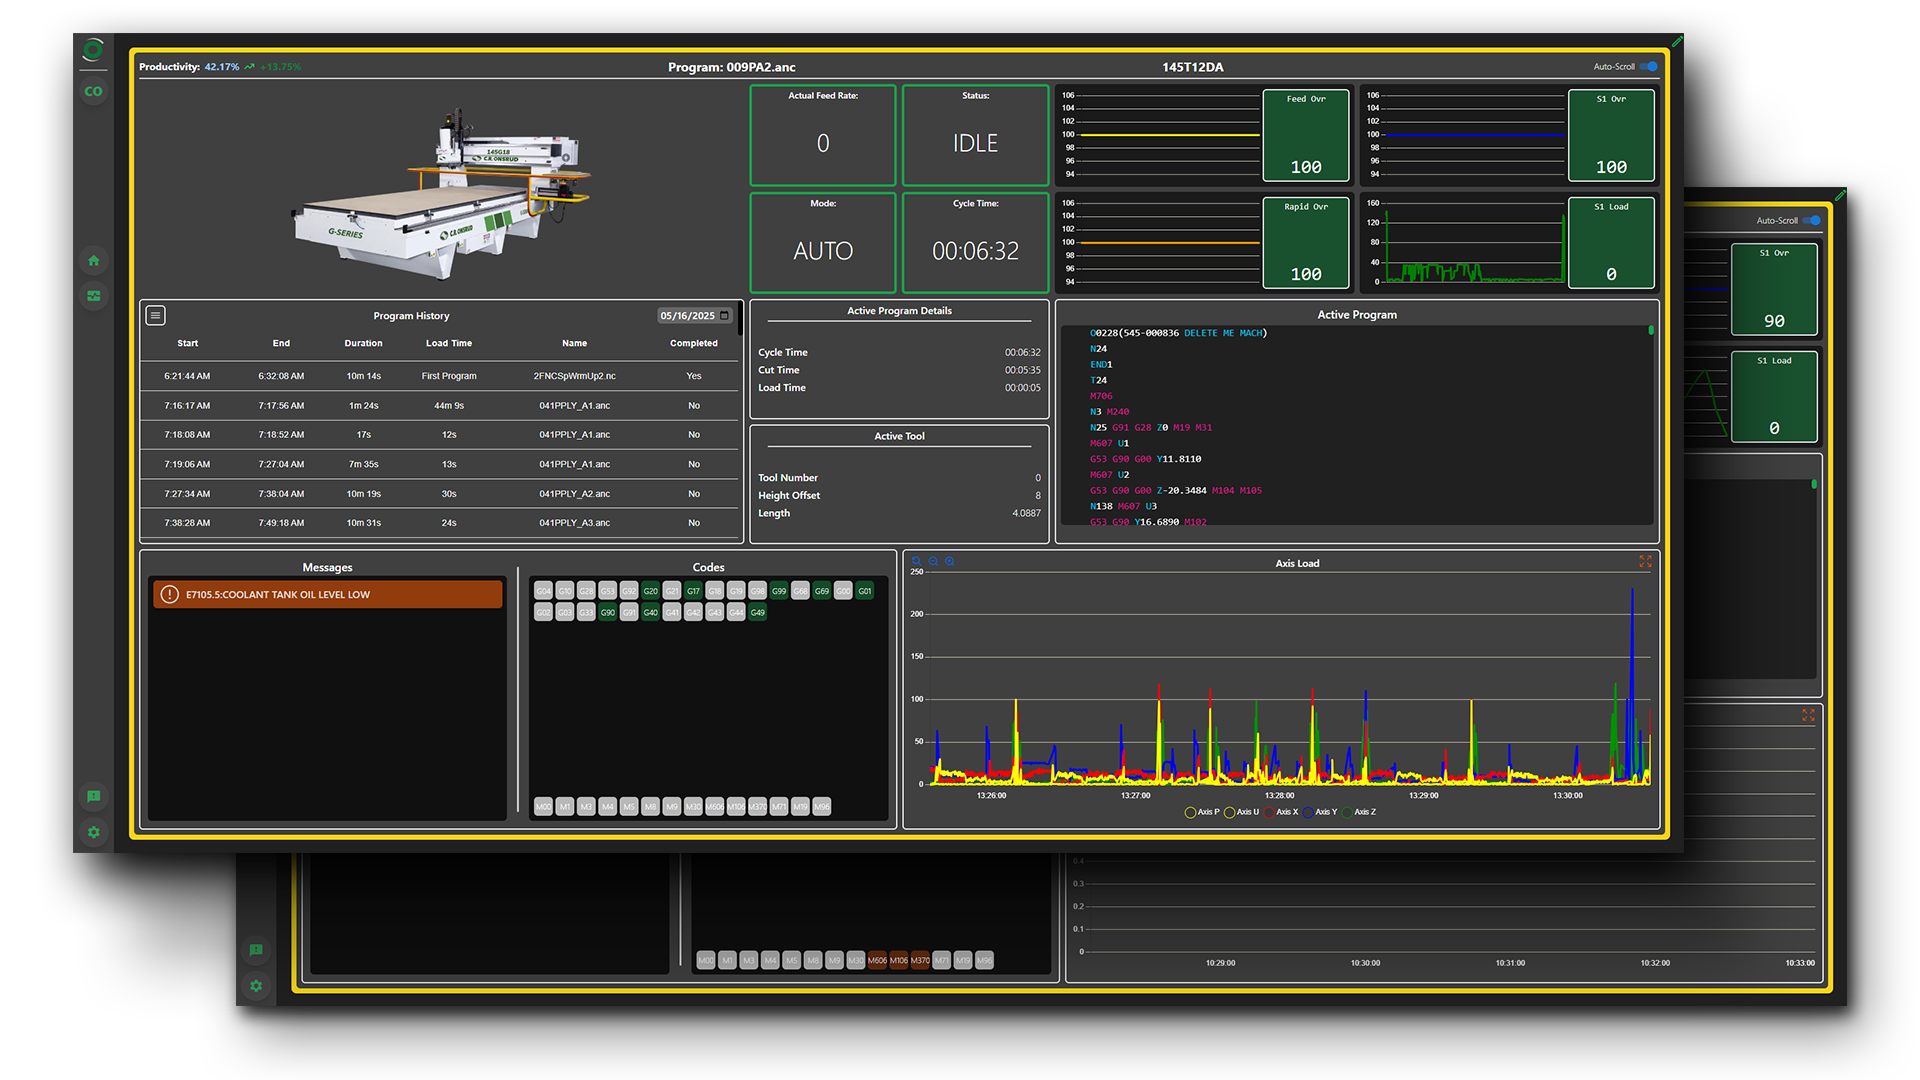Select the 2FNCSpWrmUp2.nc program history row
The width and height of the screenshot is (1920, 1080).
coord(440,376)
